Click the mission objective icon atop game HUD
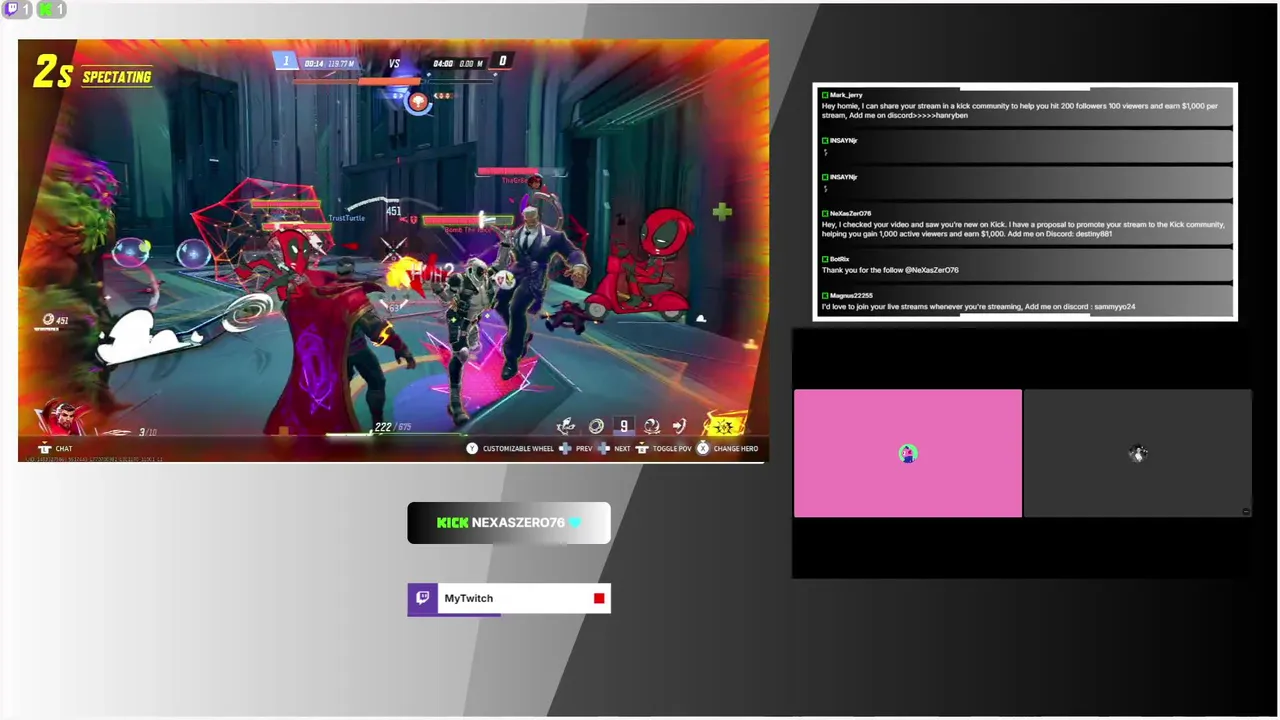1280x720 pixels. [418, 100]
